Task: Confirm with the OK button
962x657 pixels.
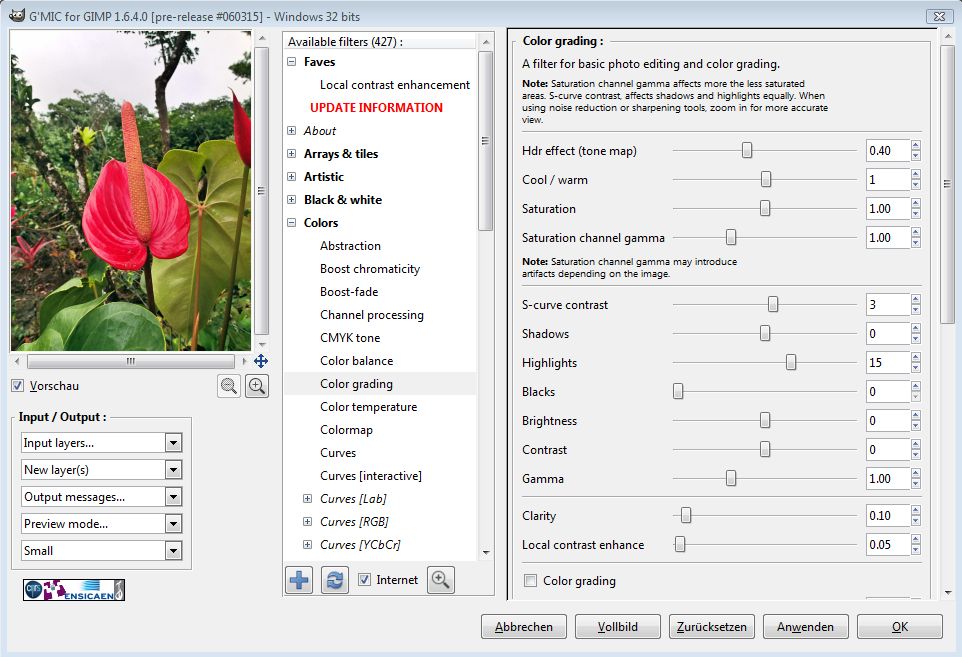Action: click(x=899, y=626)
